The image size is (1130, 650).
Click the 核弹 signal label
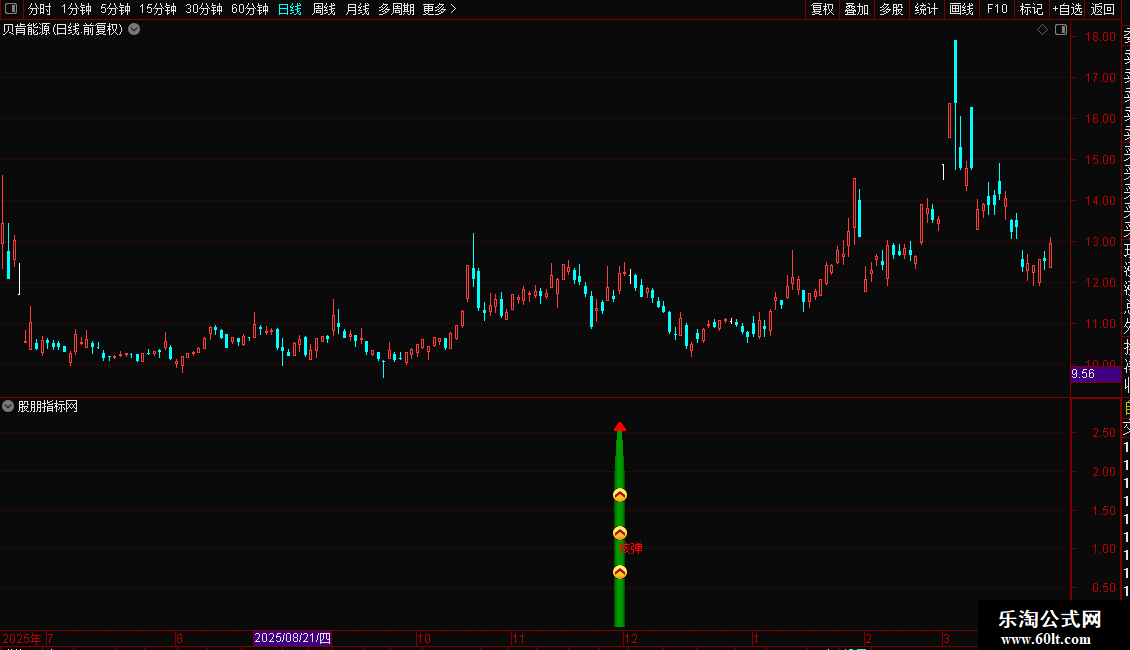[x=631, y=548]
